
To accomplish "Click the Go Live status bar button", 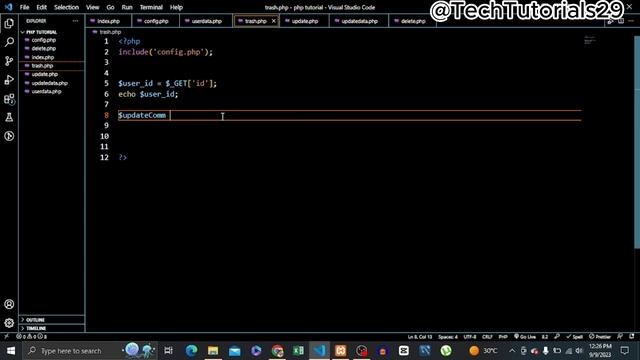I will [x=525, y=337].
